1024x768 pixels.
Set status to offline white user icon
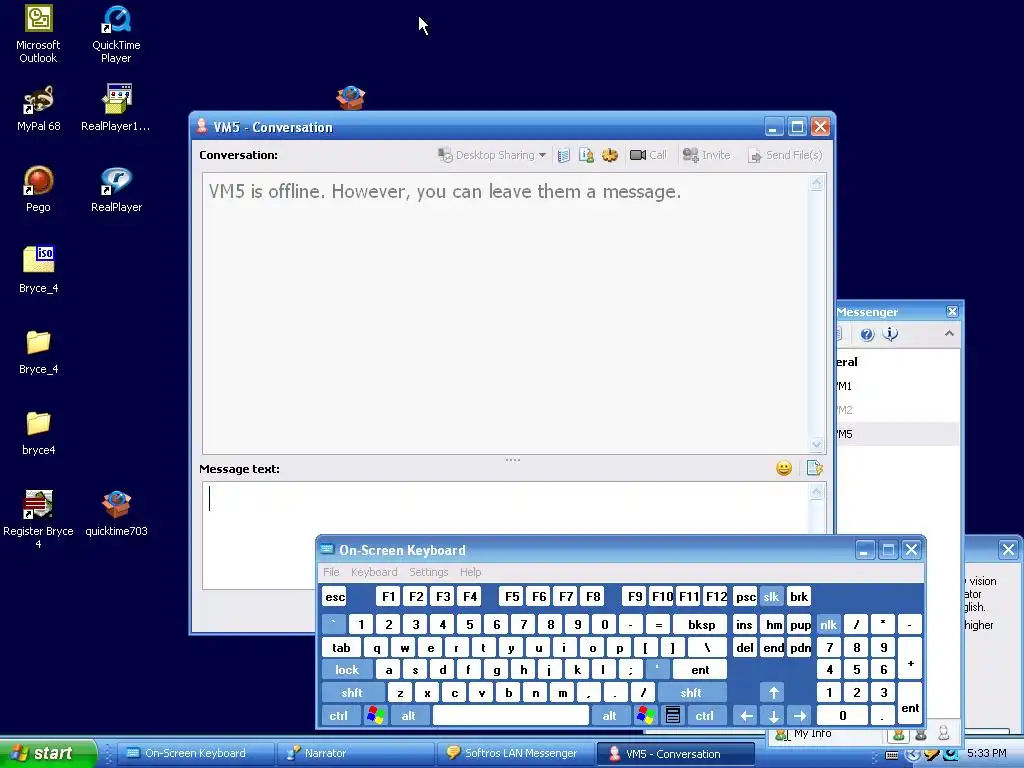[x=944, y=734]
